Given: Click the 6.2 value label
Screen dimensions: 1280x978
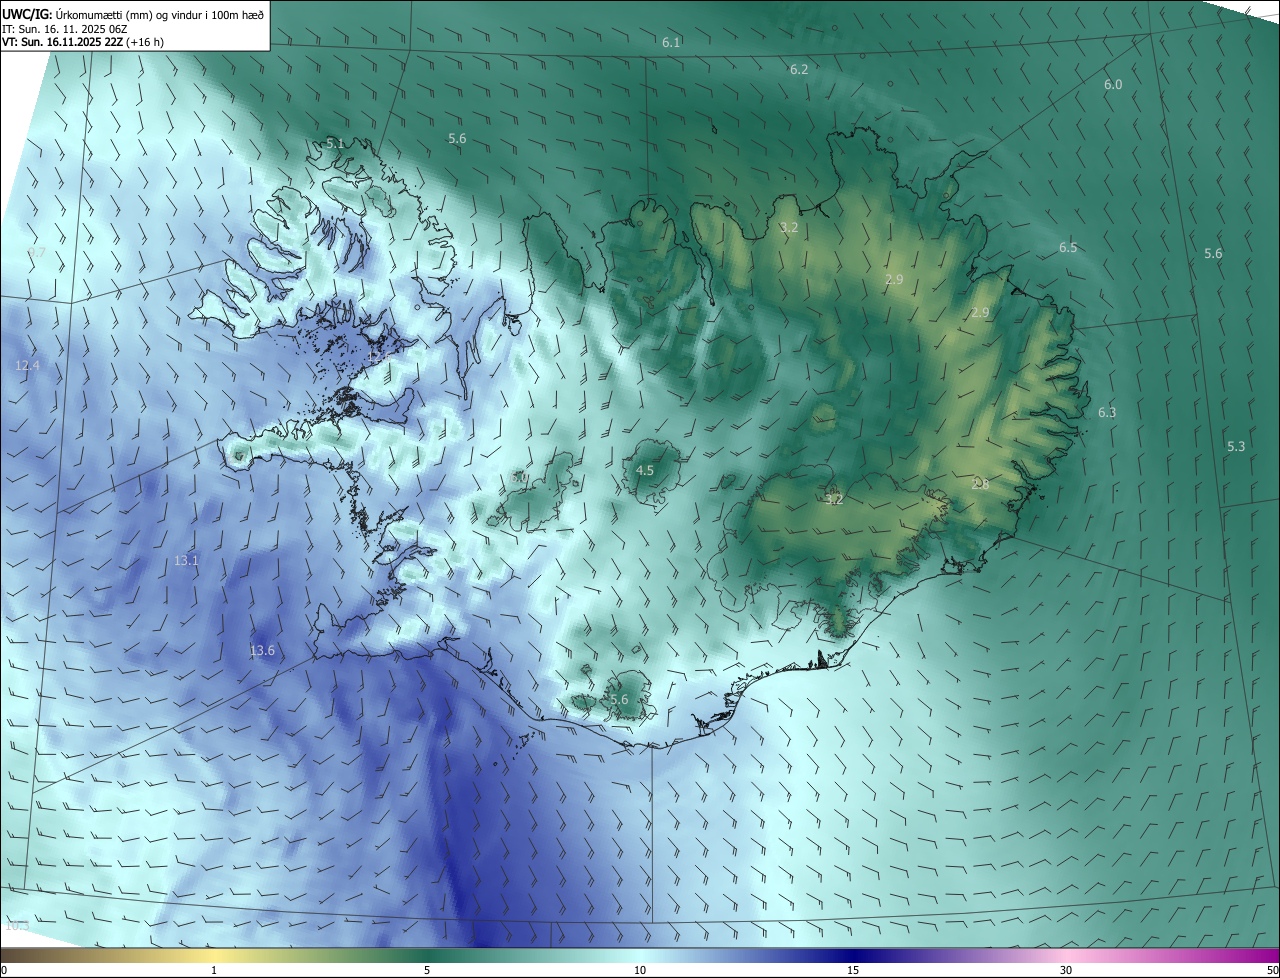Looking at the screenshot, I should [x=799, y=69].
